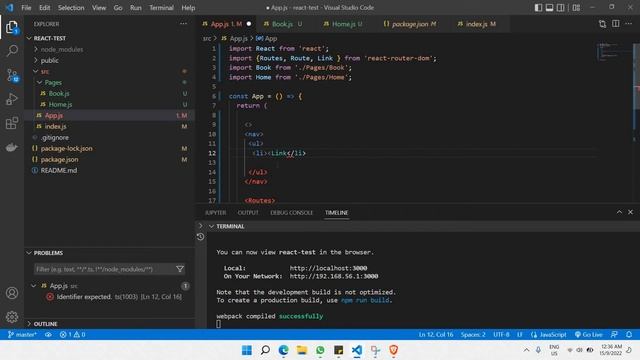Image resolution: width=640 pixels, height=360 pixels.
Task: Close the bottom panel
Action: (x=630, y=212)
